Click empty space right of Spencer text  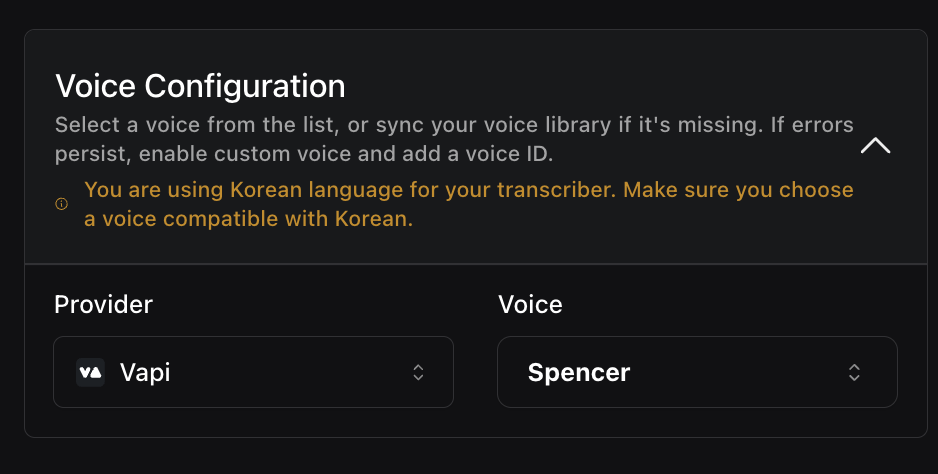[x=739, y=372]
